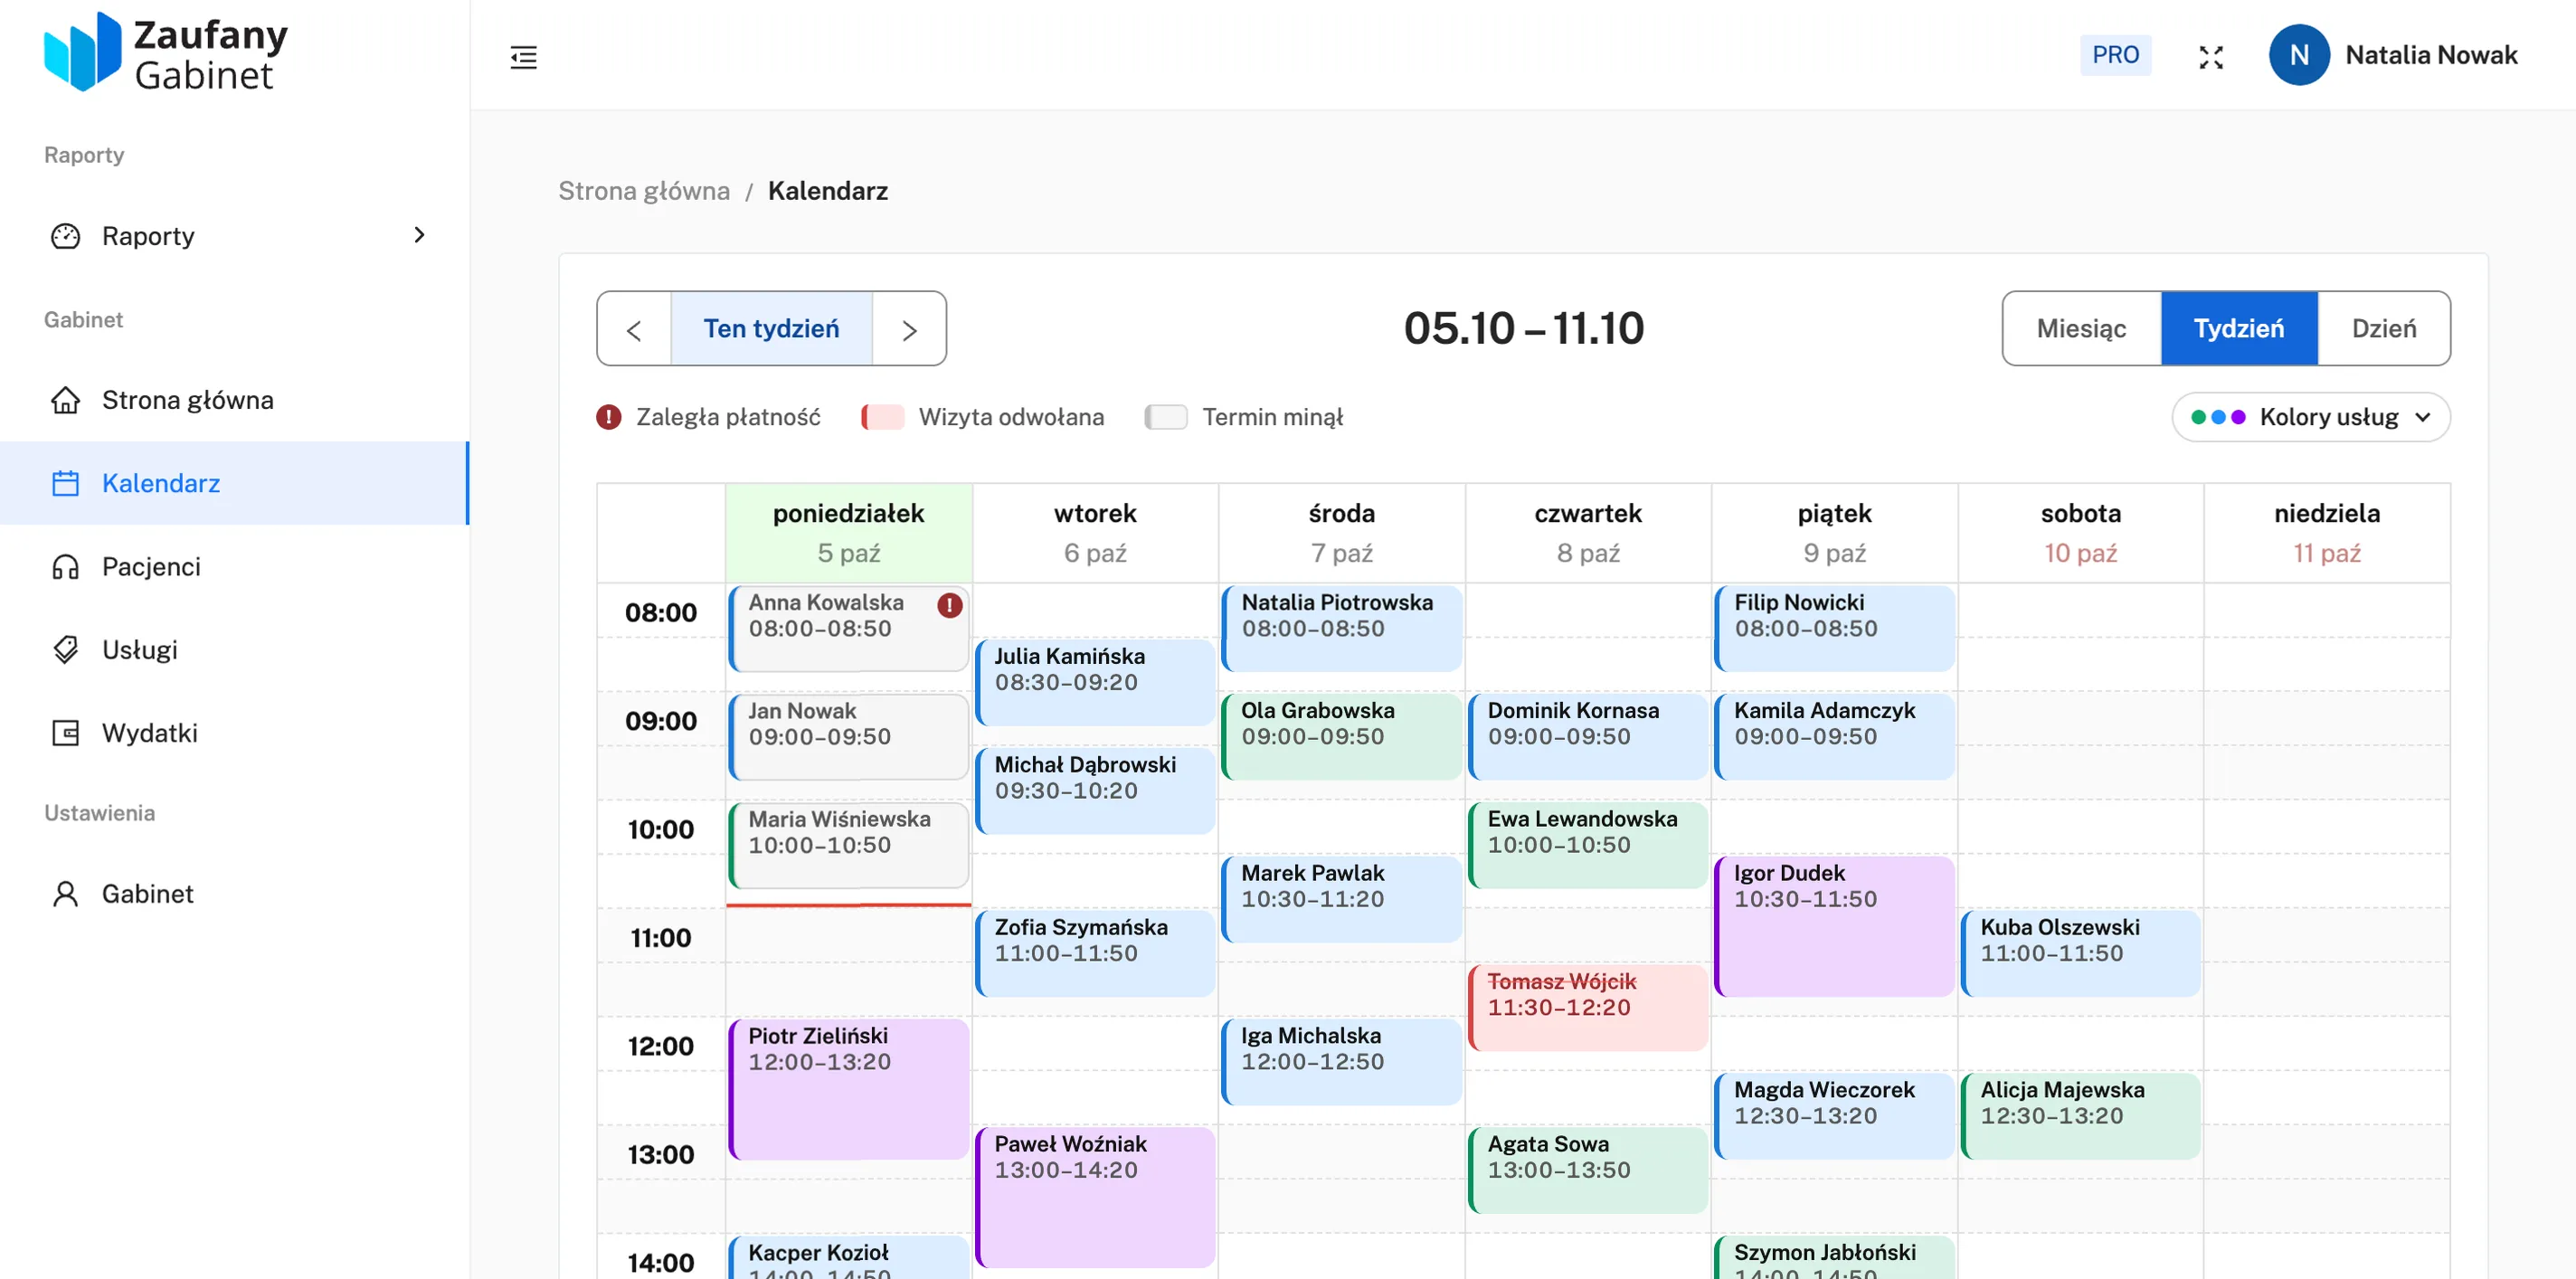Click the Raporty gauge icon

[66, 236]
